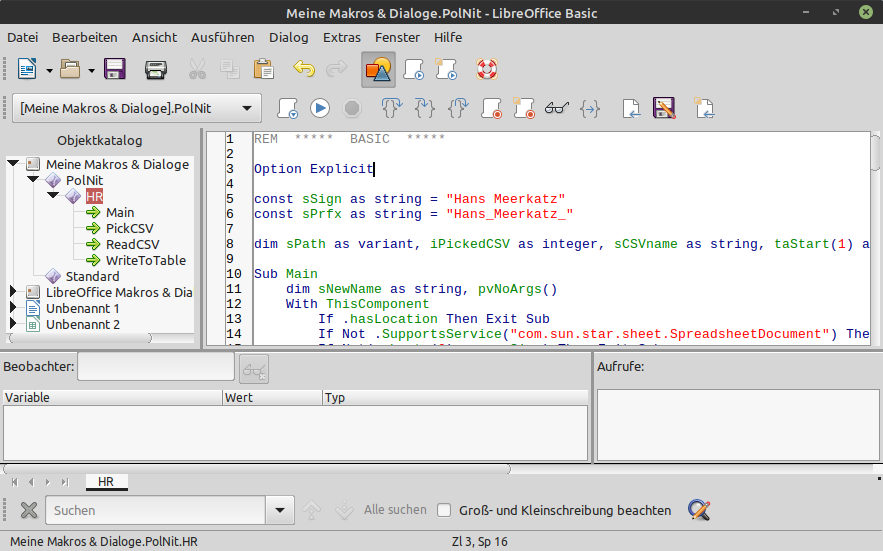Toggle breakpoint icon in the toolbar
The height and width of the screenshot is (551, 883).
tap(491, 108)
